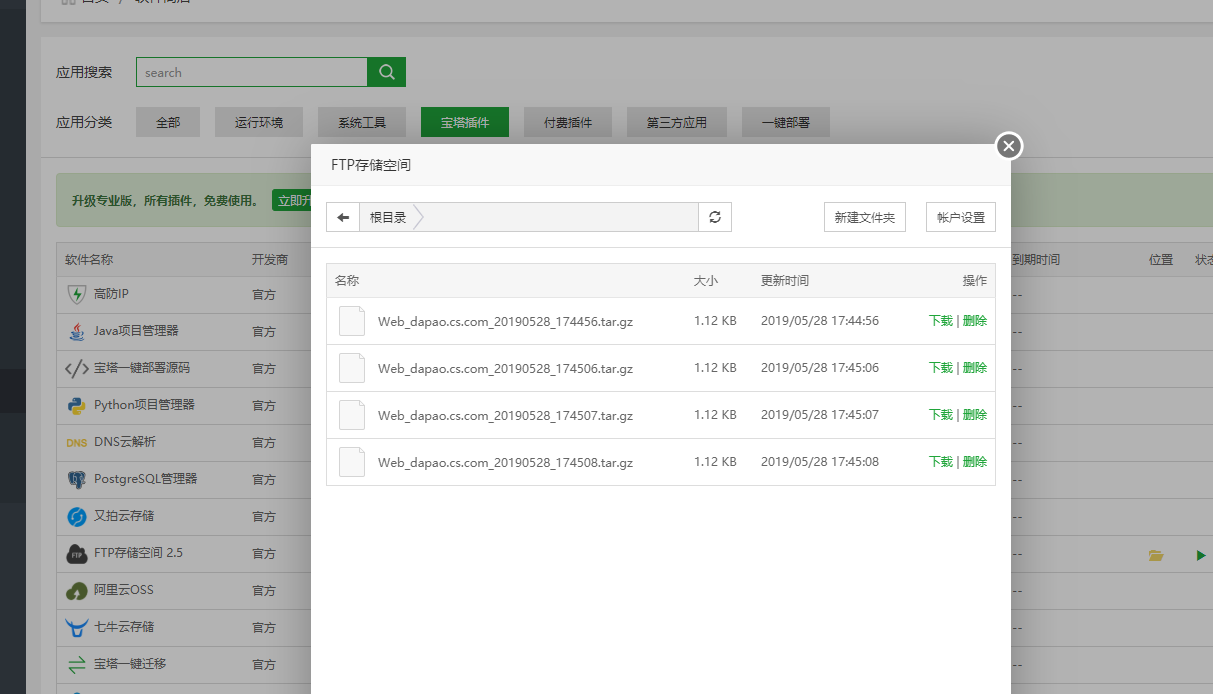Refresh the FTP file list
The width and height of the screenshot is (1213, 694).
(x=715, y=217)
